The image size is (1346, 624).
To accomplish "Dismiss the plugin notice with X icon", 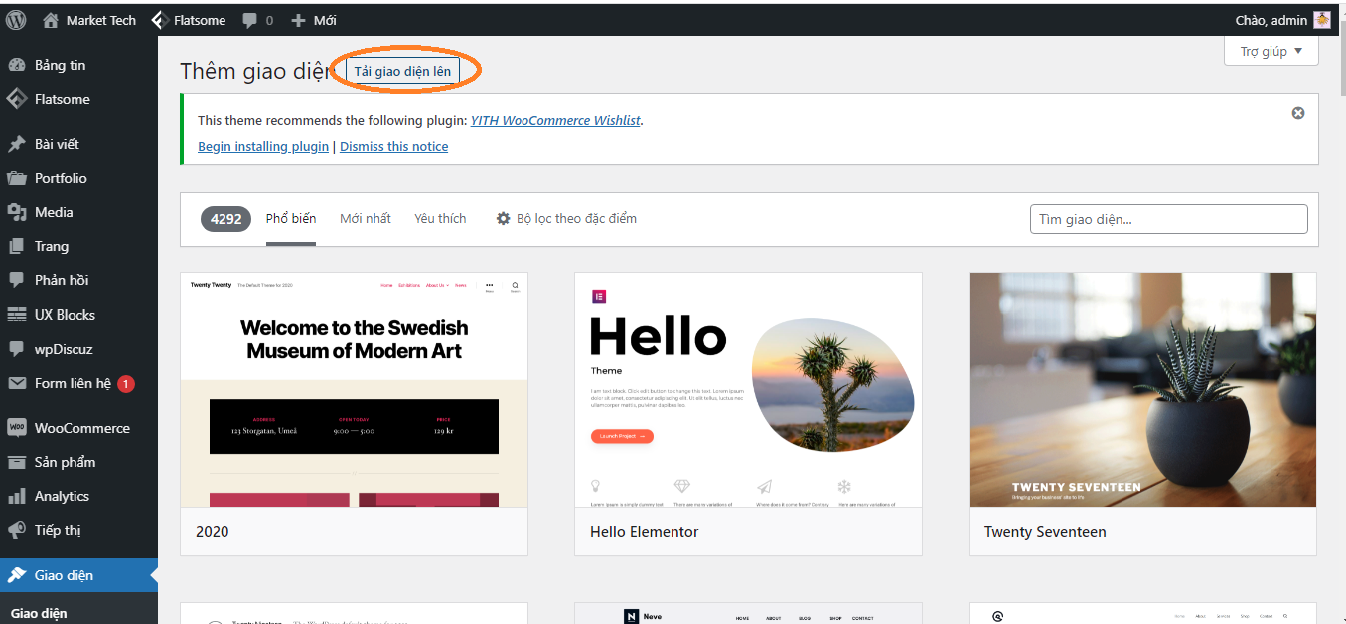I will pos(1298,113).
